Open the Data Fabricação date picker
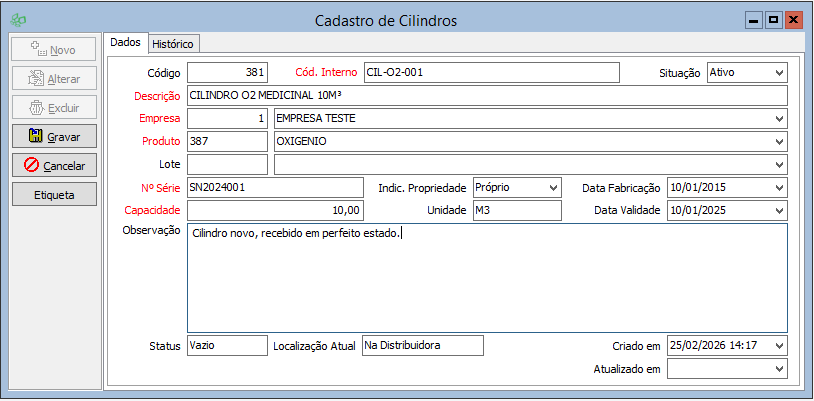 778,187
